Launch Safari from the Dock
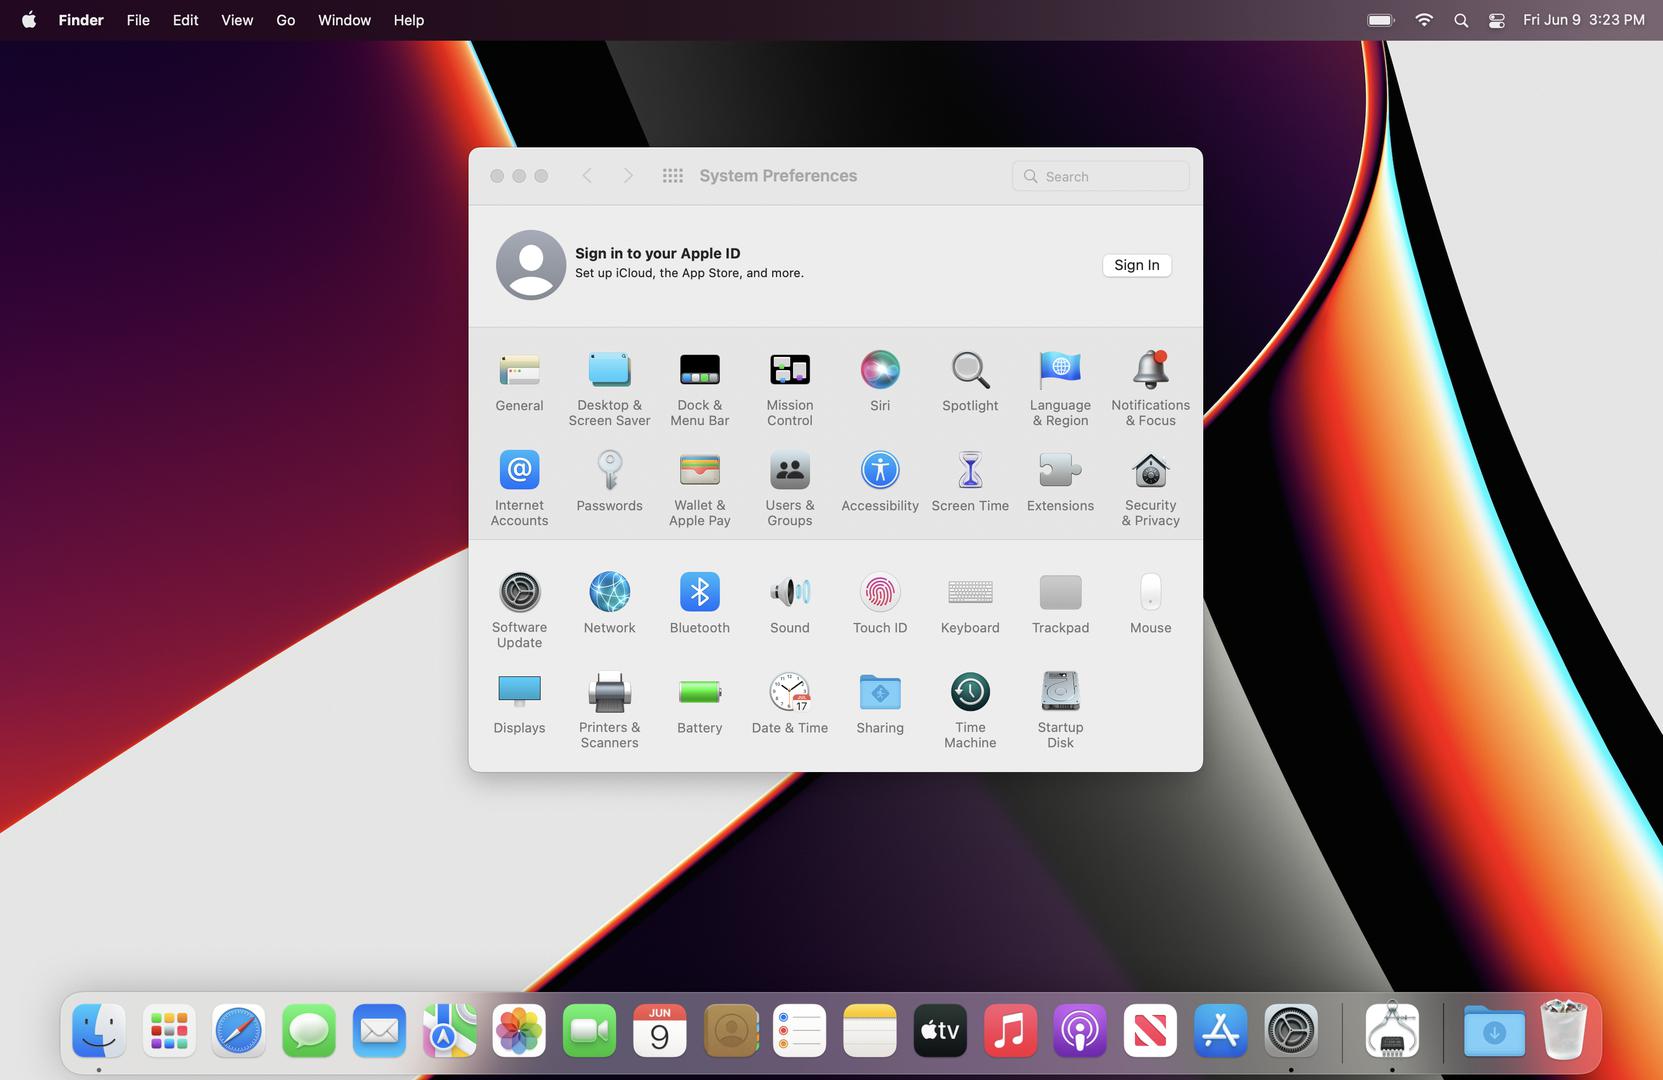Screen dimensions: 1663x1080 point(239,1031)
